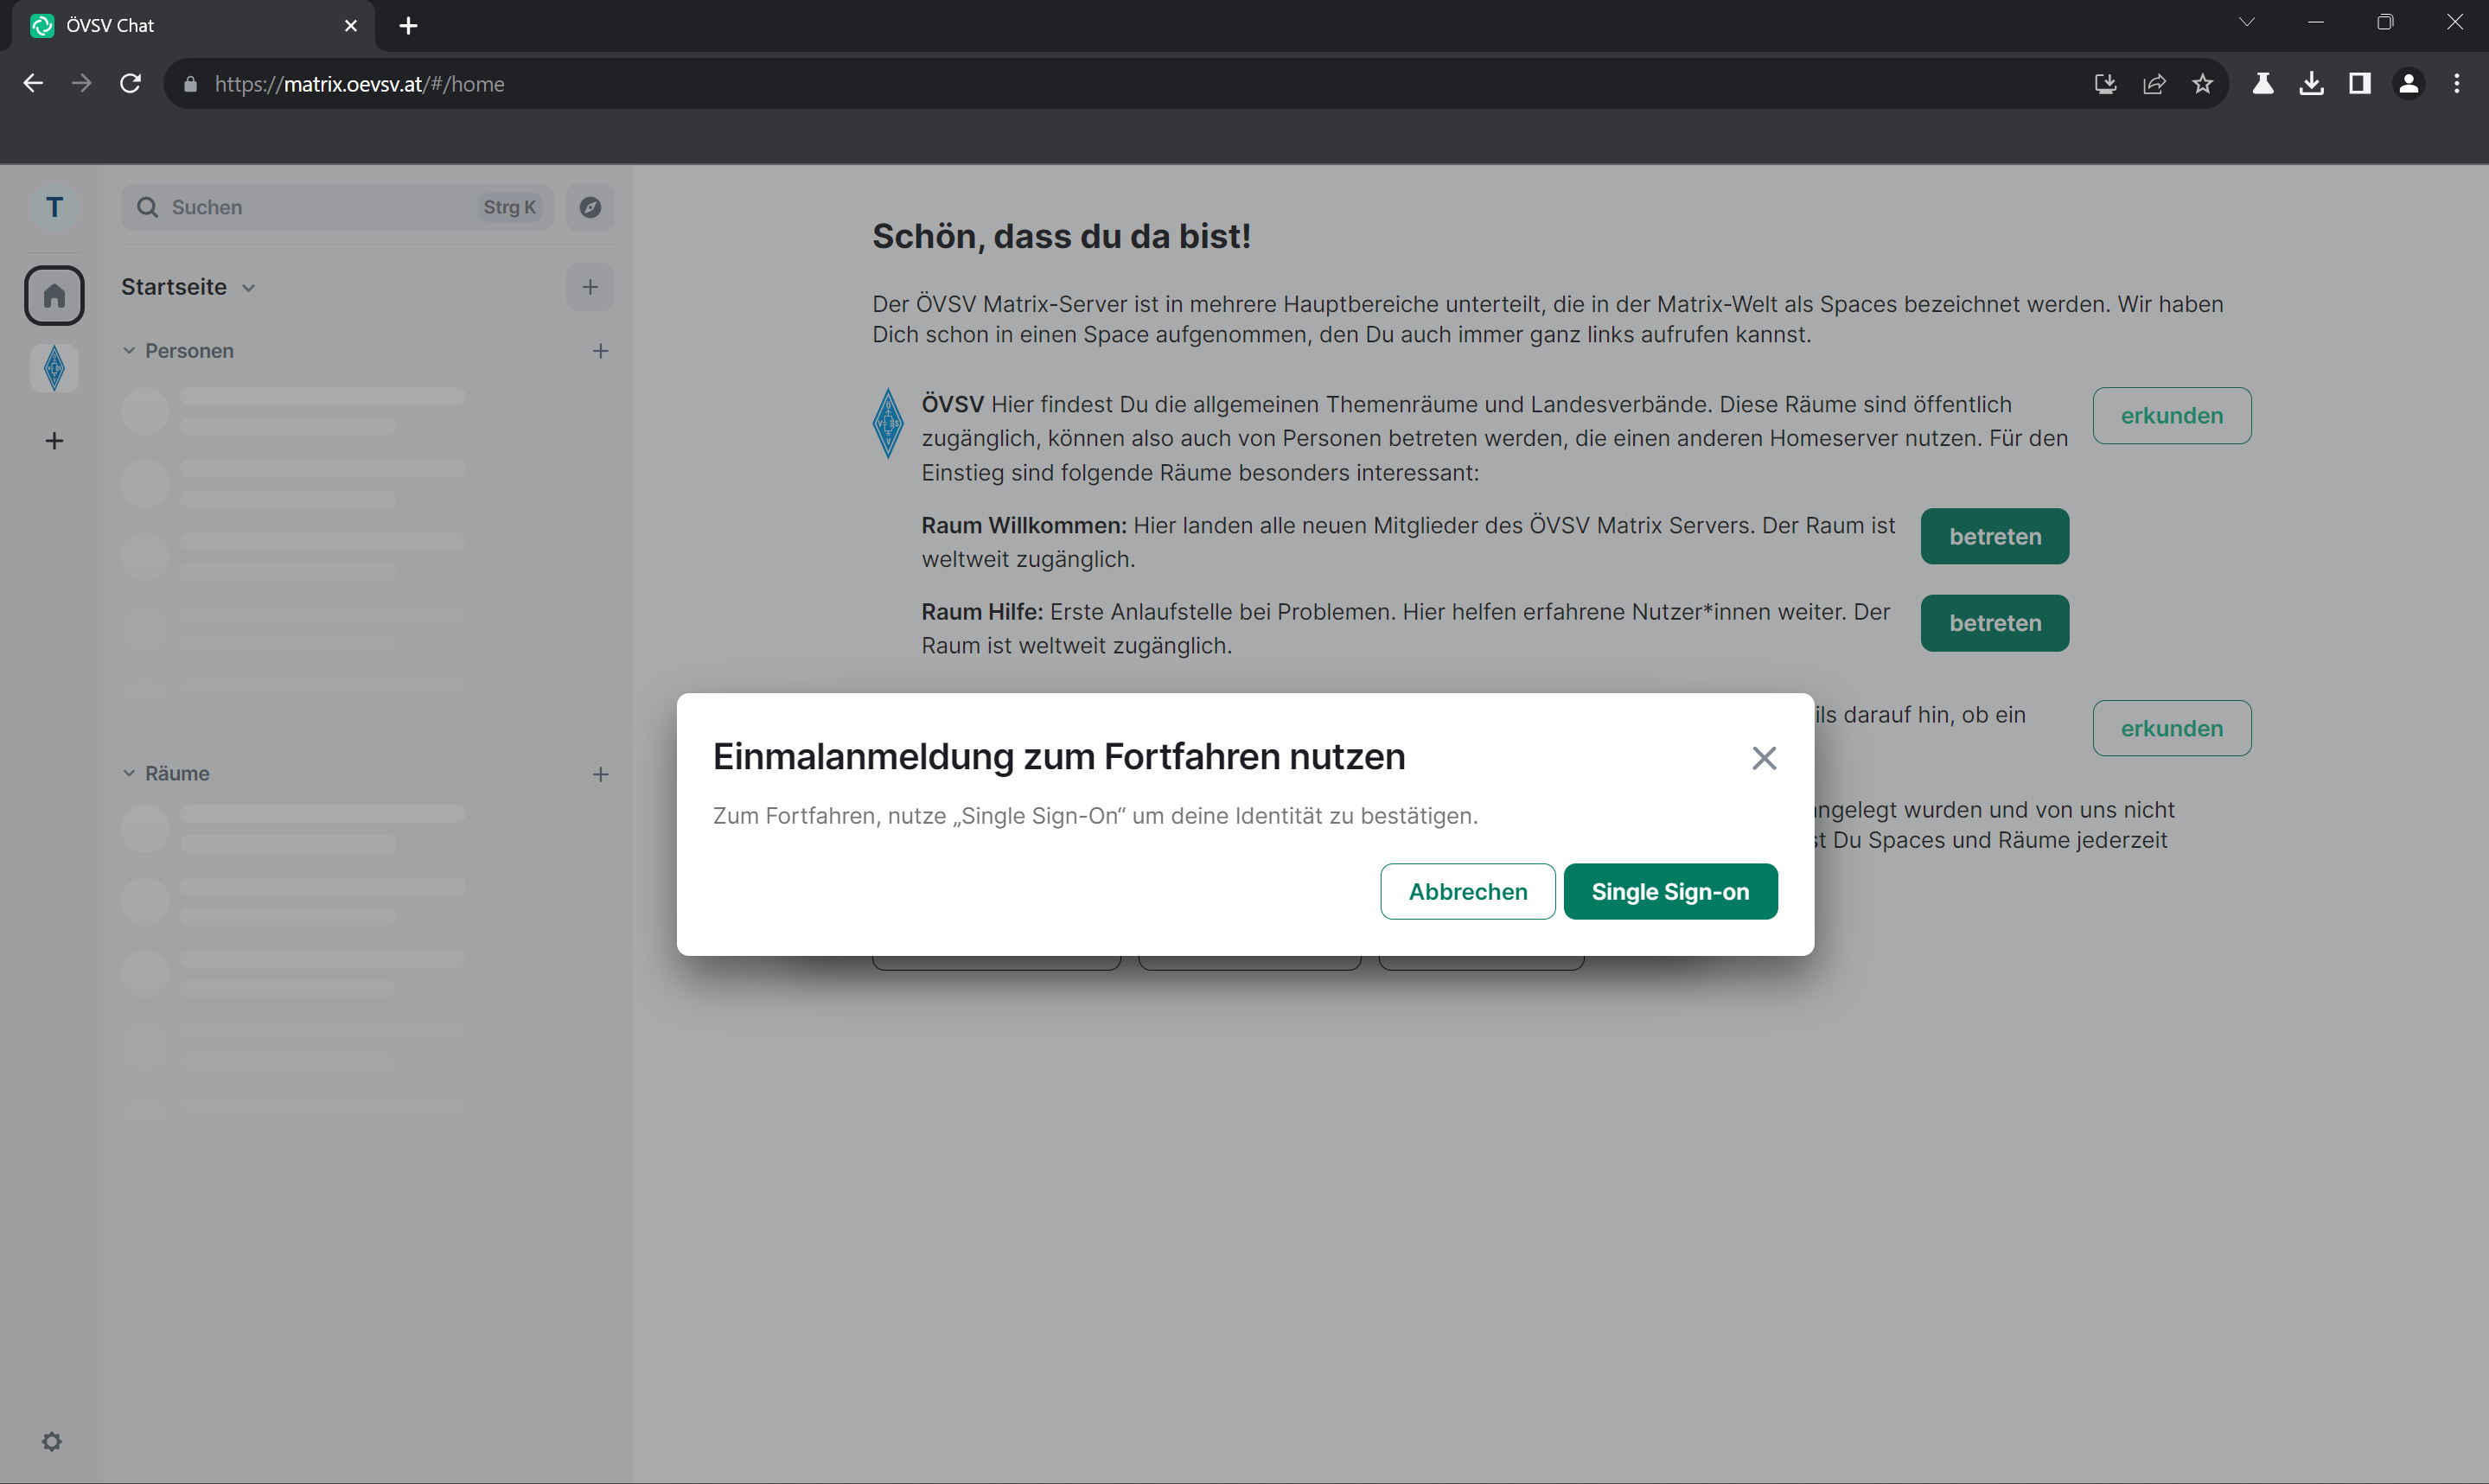2489x1484 pixels.
Task: Close the Einmalanmeldung dialog with the X
Action: click(x=1764, y=758)
